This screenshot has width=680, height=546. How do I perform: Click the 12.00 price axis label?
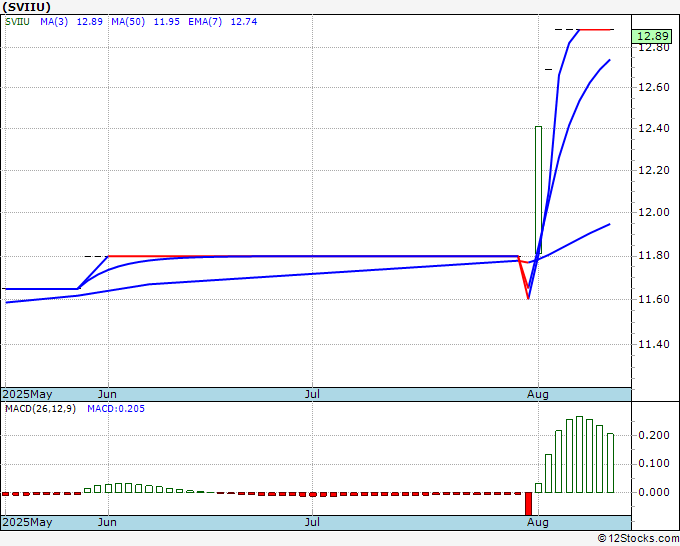coord(654,212)
